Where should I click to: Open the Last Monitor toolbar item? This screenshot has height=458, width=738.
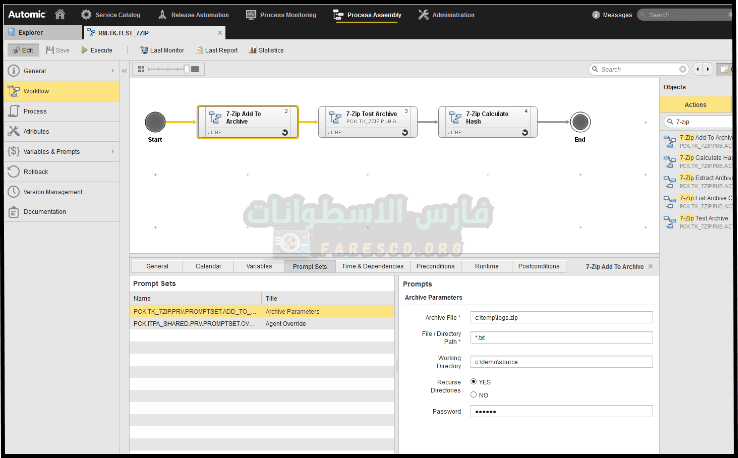pos(161,50)
